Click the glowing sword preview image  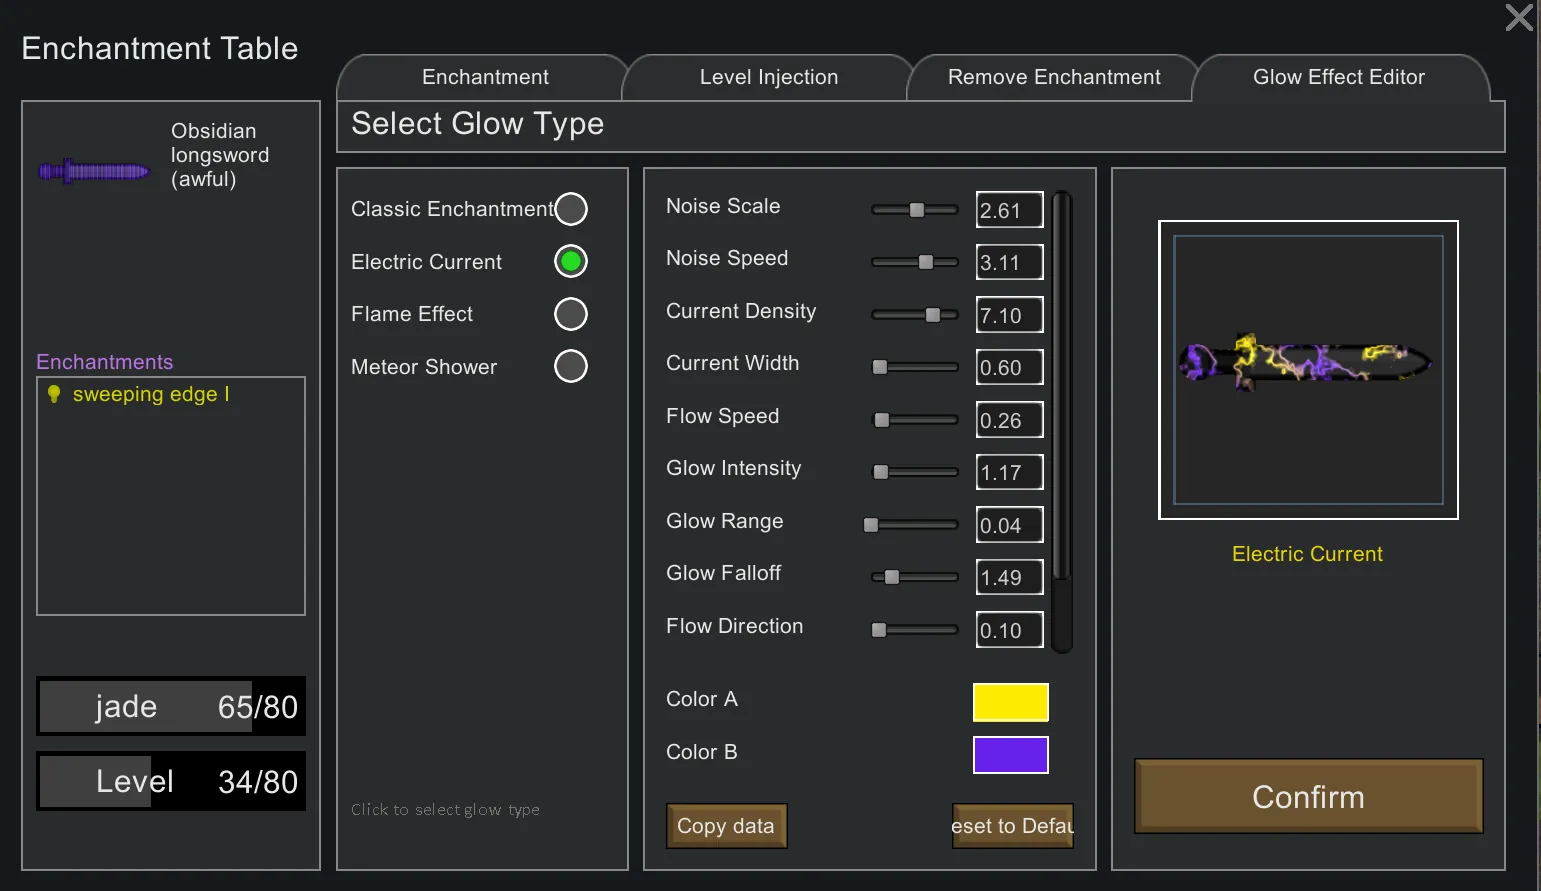(1307, 367)
